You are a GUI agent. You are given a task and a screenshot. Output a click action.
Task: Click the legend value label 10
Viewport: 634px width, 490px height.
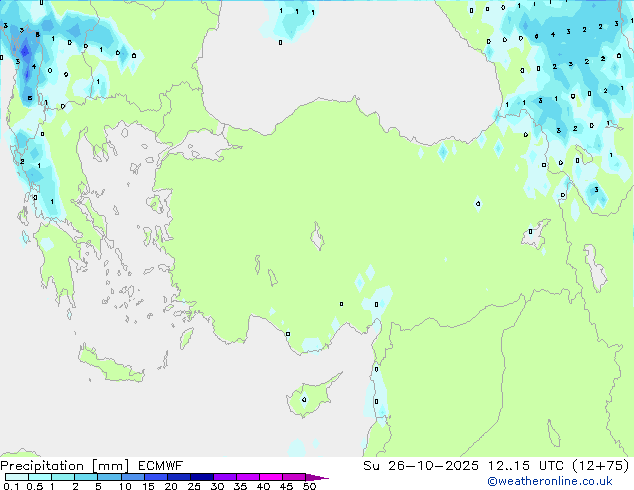(x=125, y=487)
